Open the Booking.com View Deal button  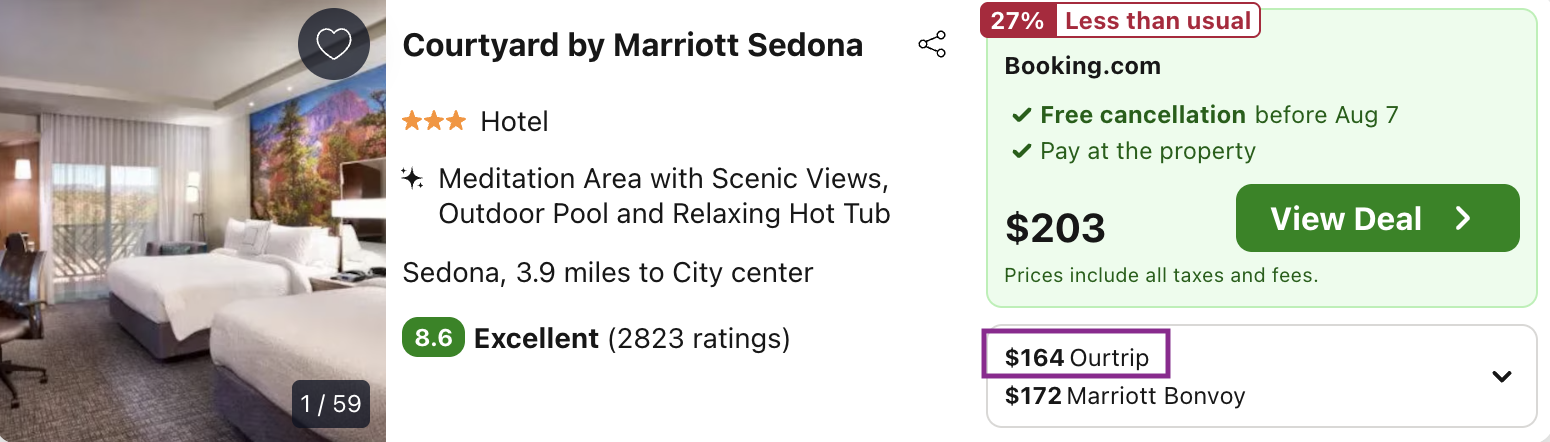click(1378, 218)
